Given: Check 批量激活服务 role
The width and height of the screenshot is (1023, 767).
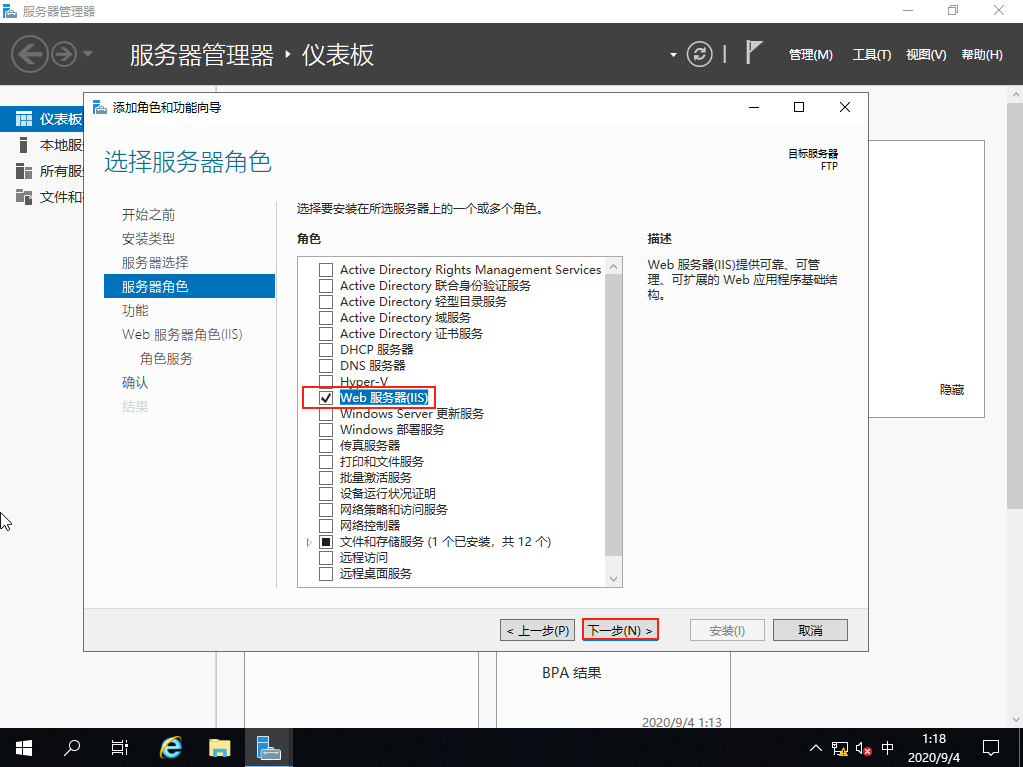Looking at the screenshot, I should click(x=326, y=477).
